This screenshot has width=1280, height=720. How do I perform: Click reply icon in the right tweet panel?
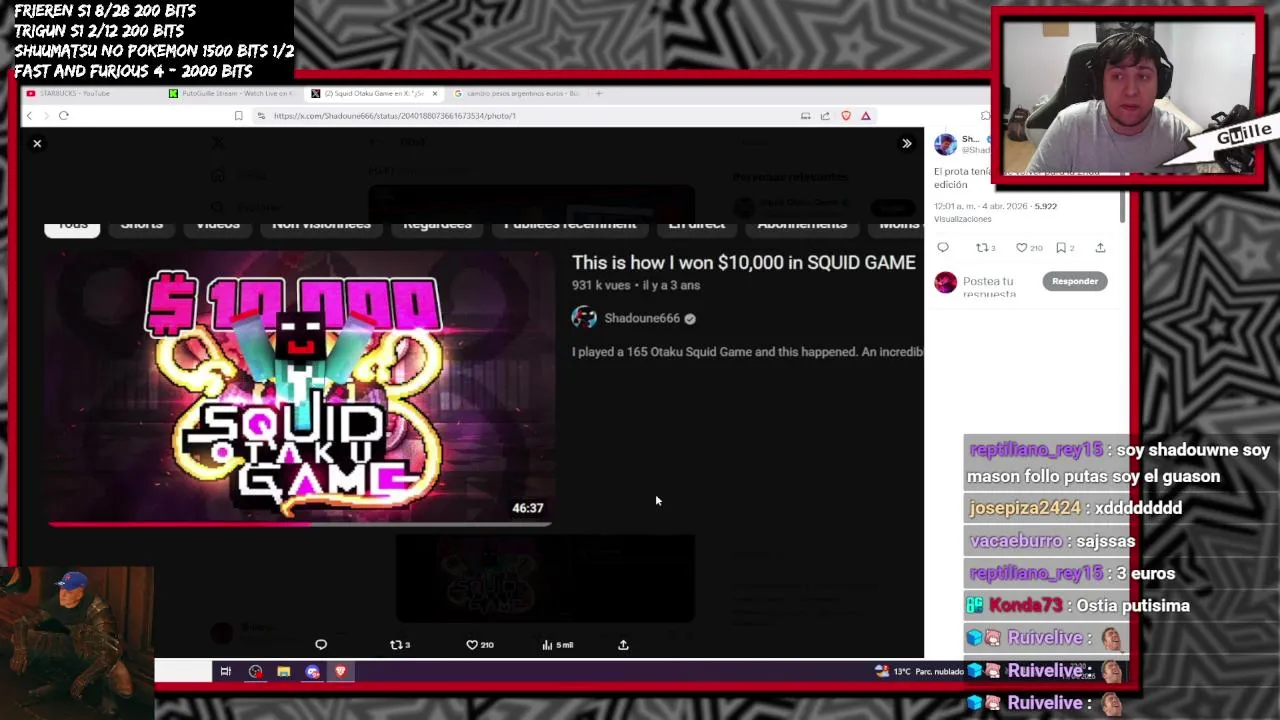943,248
